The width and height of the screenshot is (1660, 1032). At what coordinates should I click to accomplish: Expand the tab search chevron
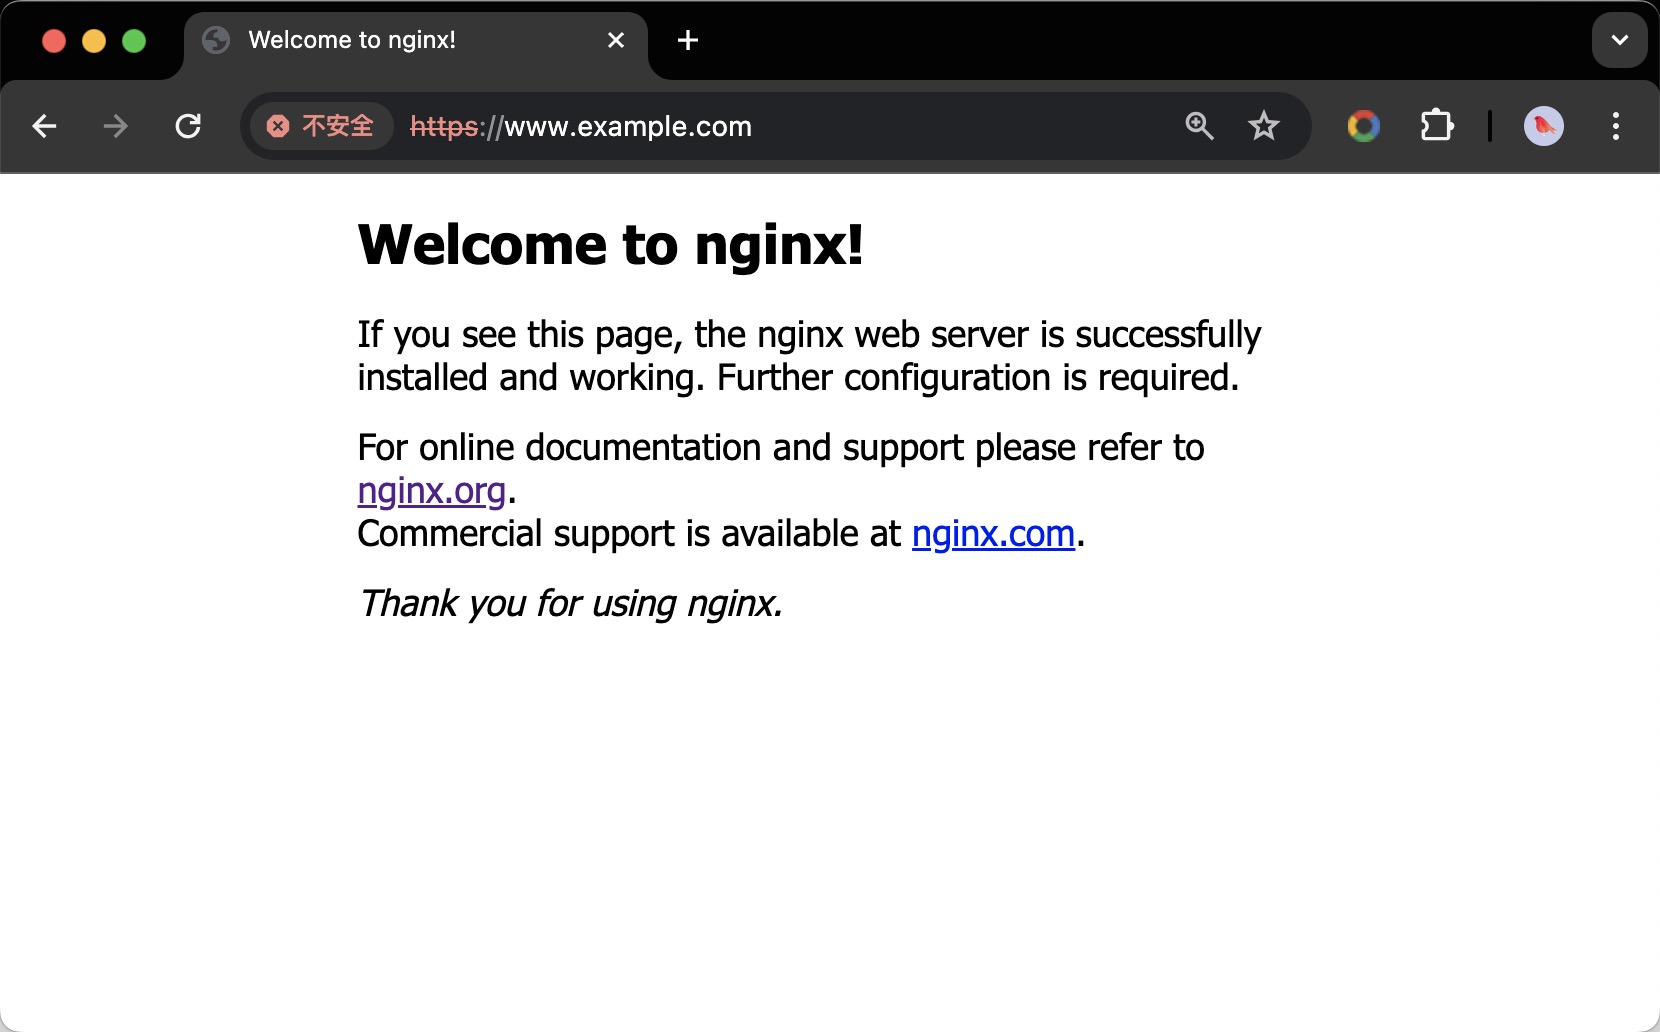click(1619, 40)
